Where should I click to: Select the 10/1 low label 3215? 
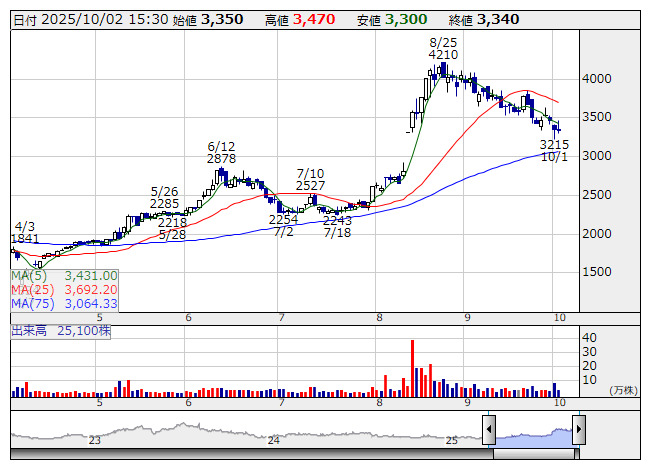coord(554,145)
